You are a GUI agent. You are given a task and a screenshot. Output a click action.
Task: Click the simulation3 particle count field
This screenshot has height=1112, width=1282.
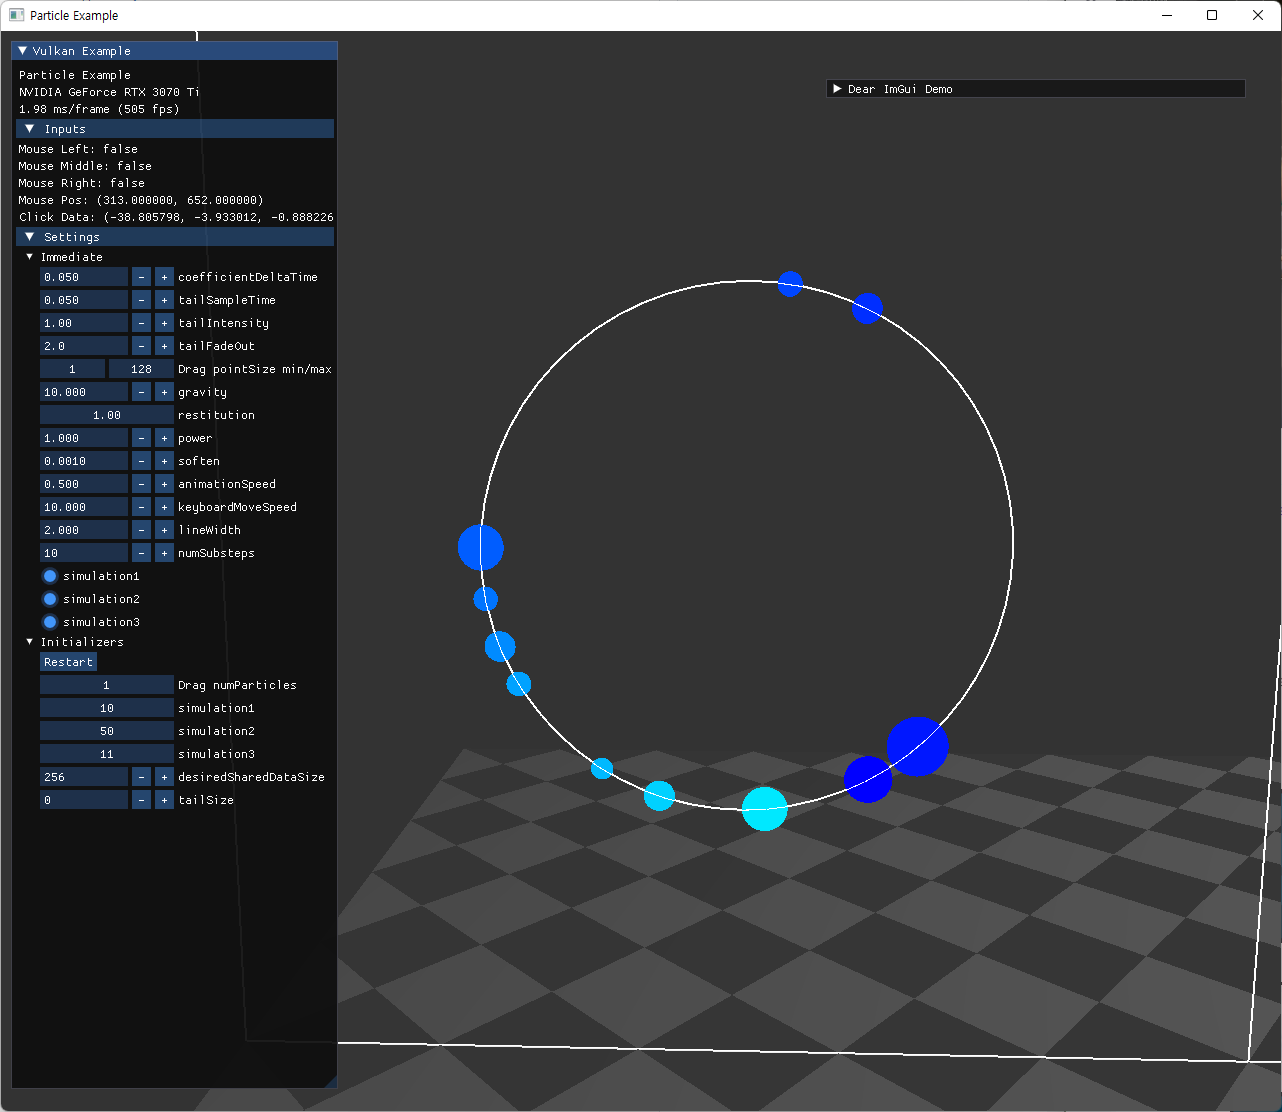pyautogui.click(x=107, y=754)
